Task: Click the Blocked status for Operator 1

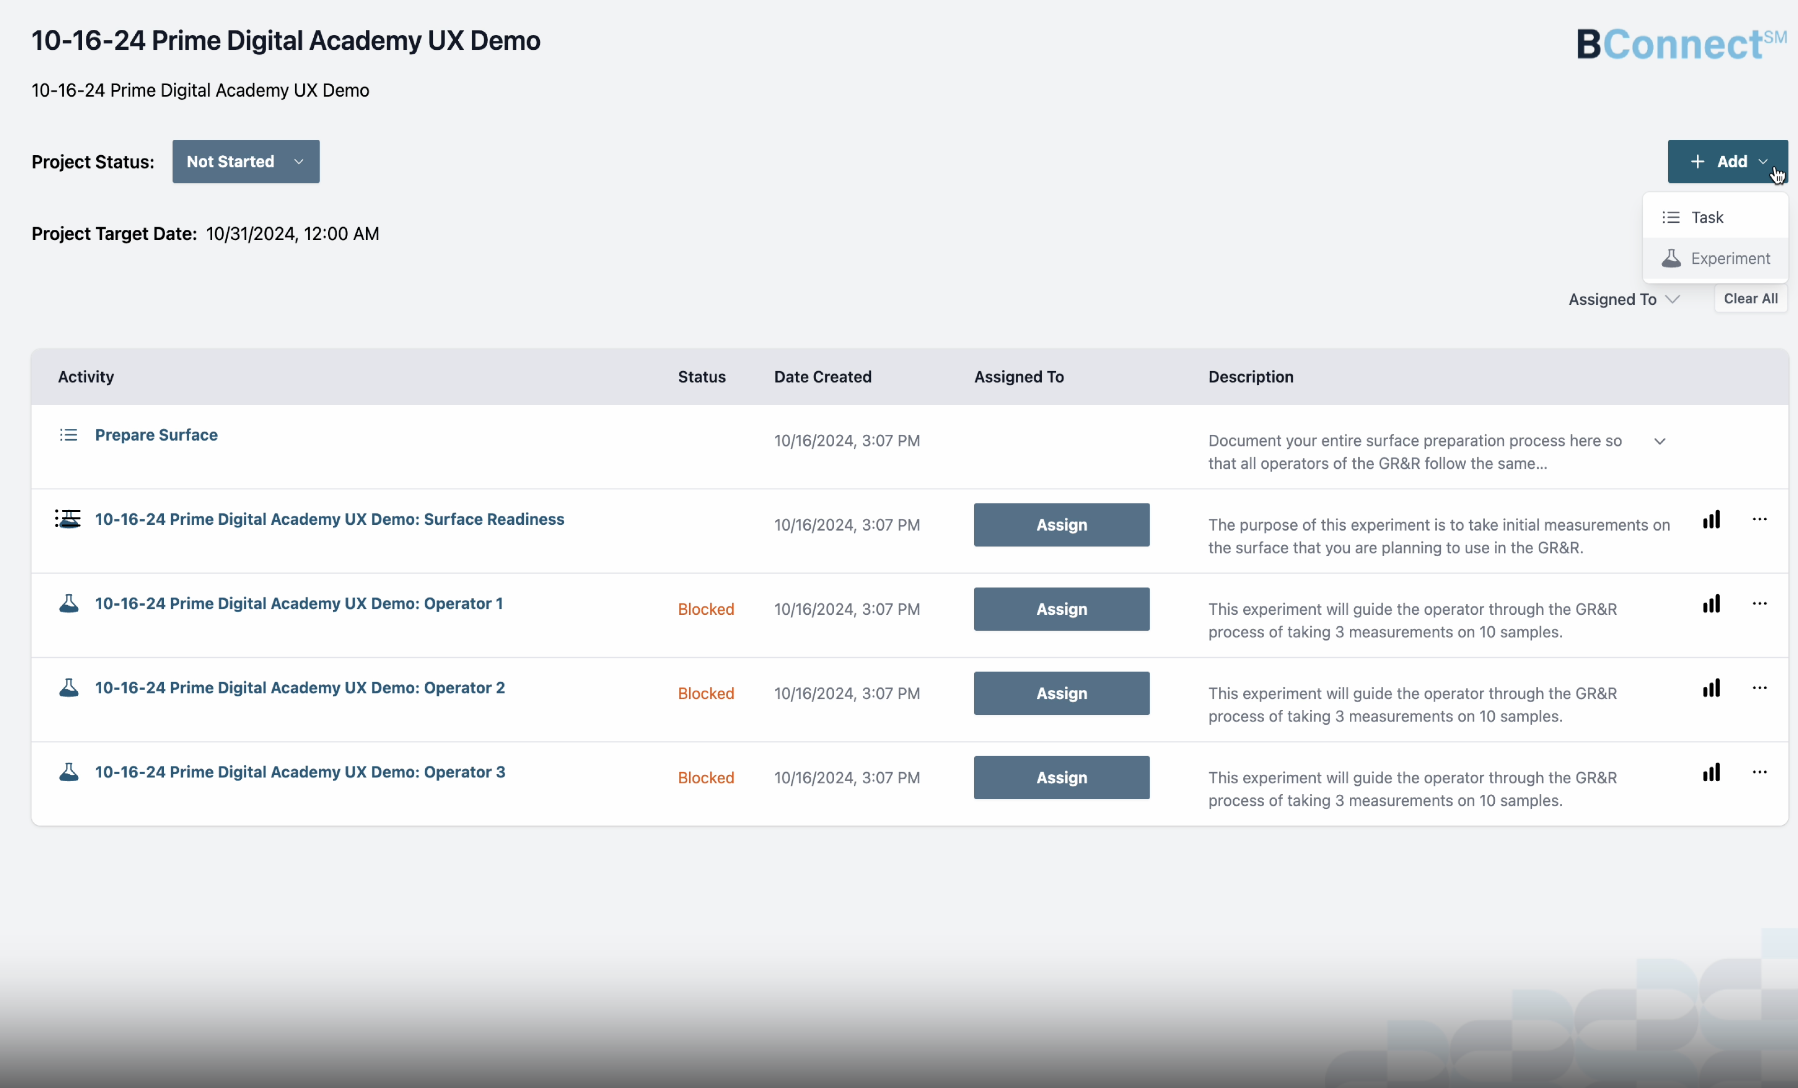Action: (706, 609)
